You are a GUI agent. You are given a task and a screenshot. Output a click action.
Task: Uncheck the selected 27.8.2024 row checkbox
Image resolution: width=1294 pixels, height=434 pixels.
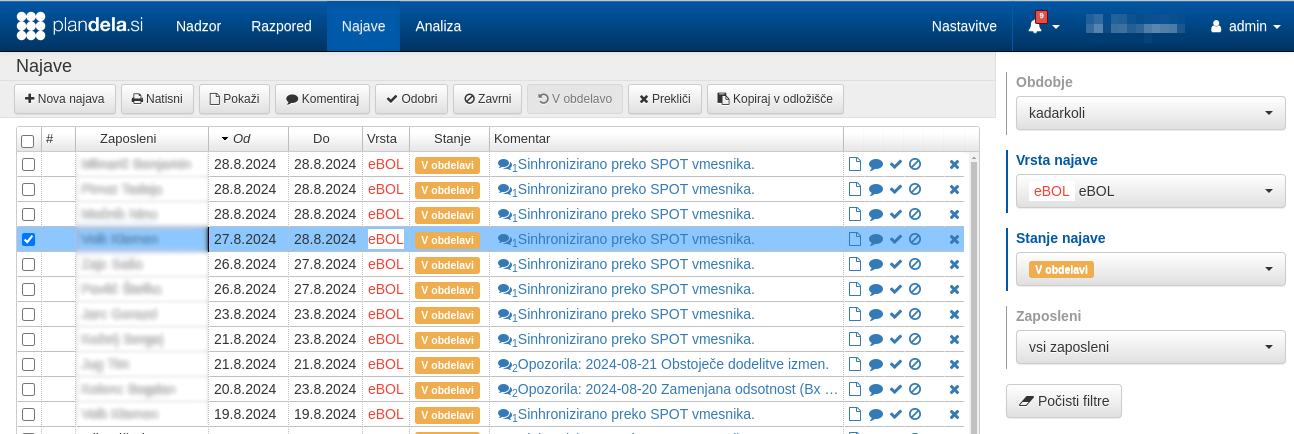[x=28, y=240]
